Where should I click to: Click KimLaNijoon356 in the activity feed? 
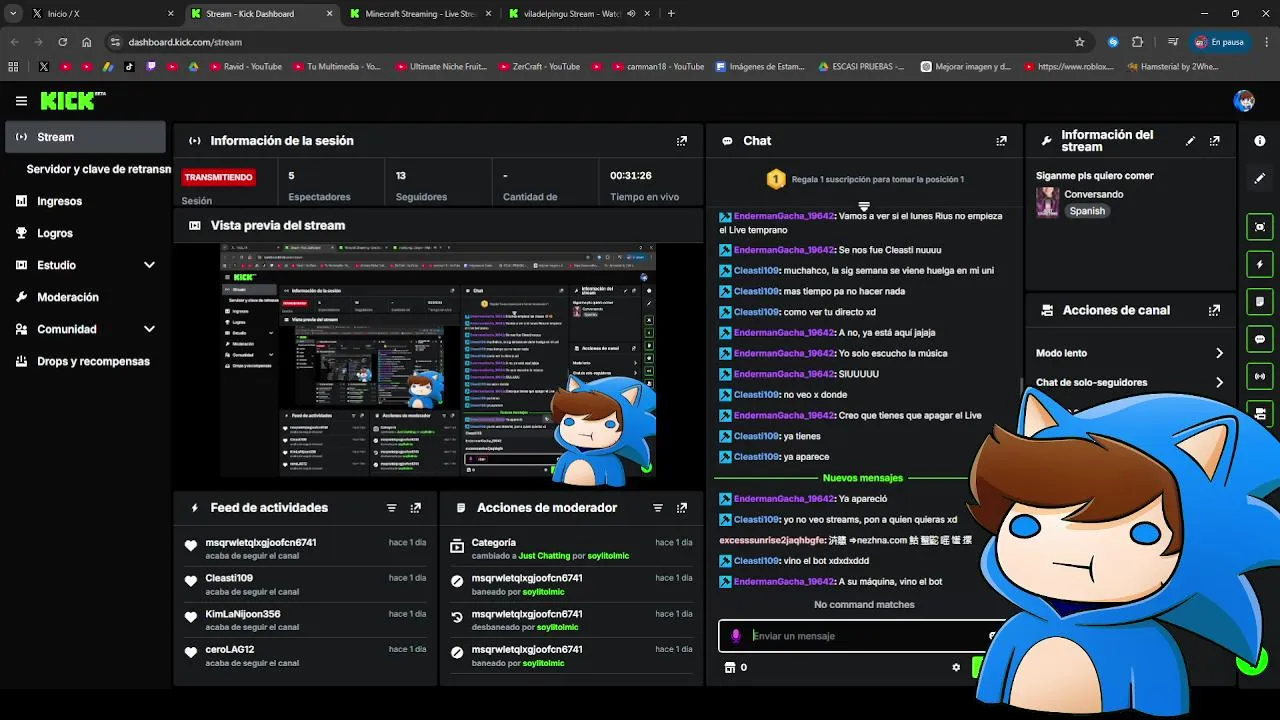coord(243,614)
